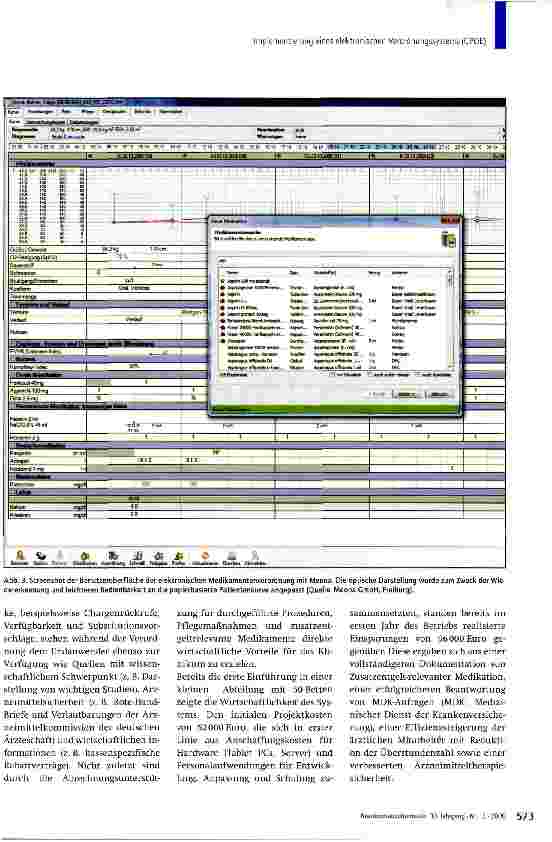Click the grey printer icon in the bottom toolbar
552x842 pixels.
[231, 556]
